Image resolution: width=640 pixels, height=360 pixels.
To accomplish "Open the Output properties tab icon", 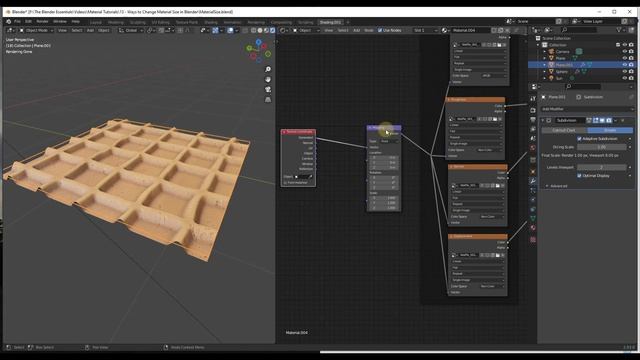I will click(533, 120).
